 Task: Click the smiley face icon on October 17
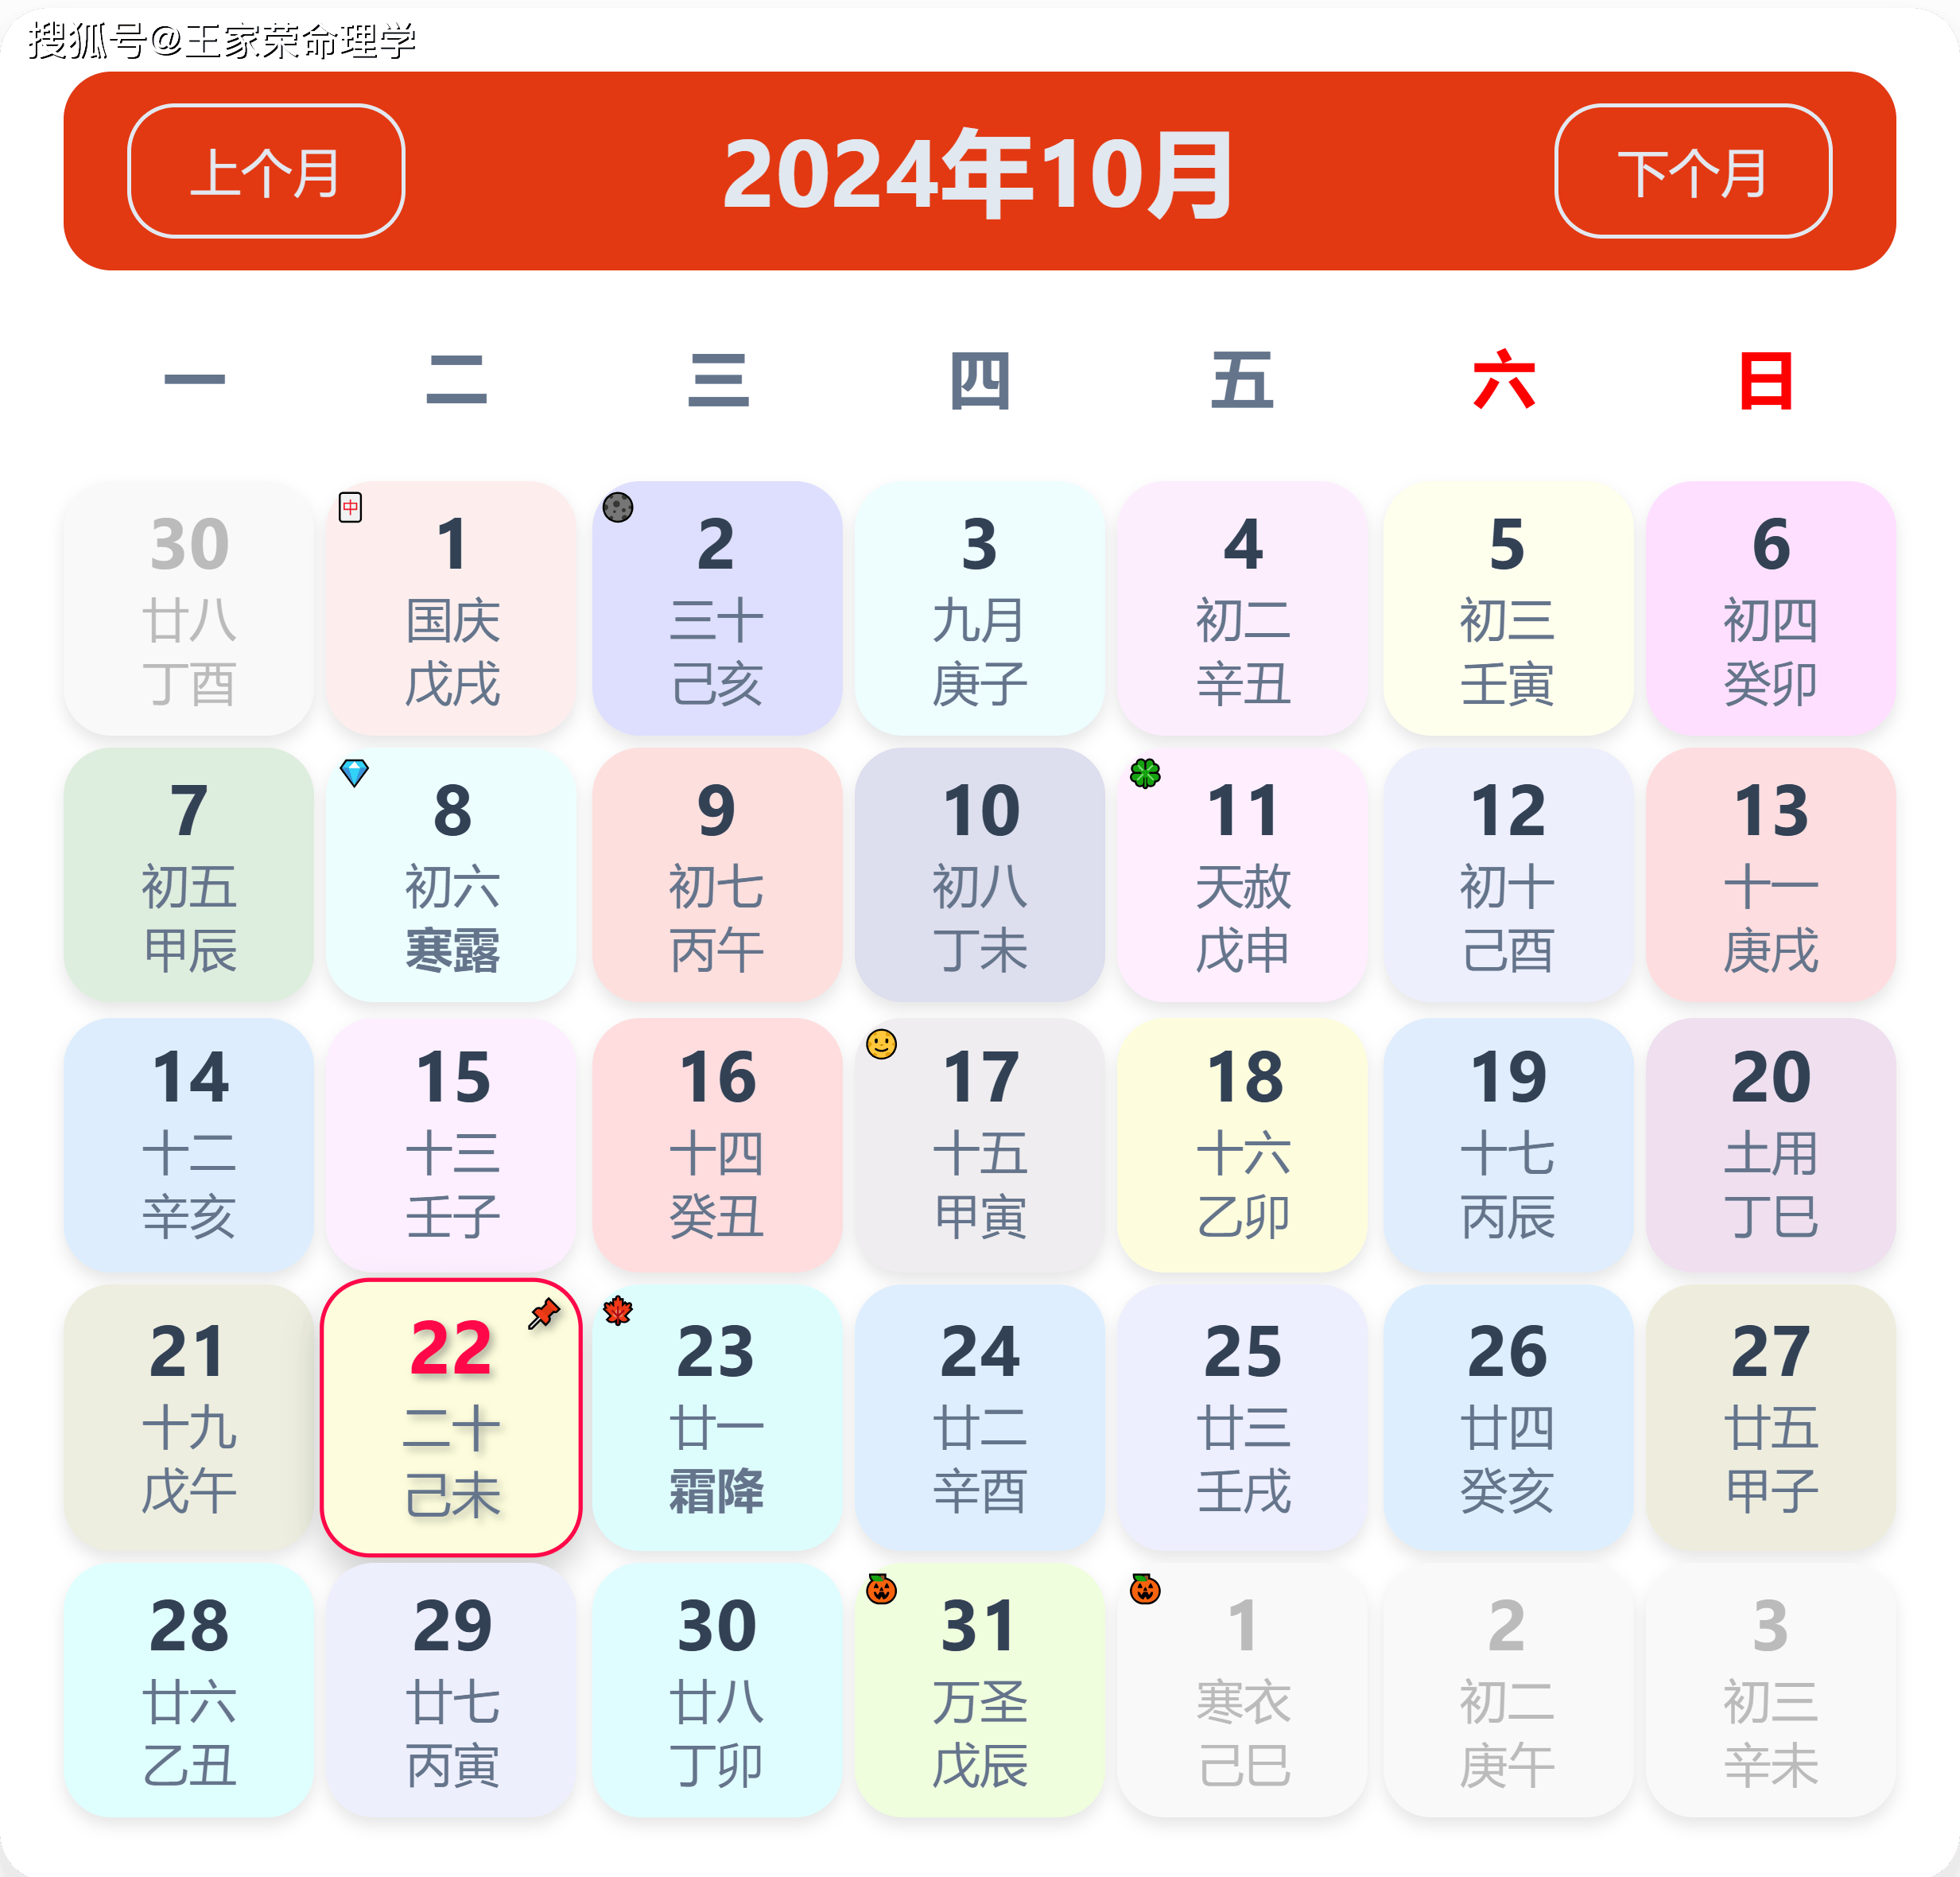[x=881, y=1044]
